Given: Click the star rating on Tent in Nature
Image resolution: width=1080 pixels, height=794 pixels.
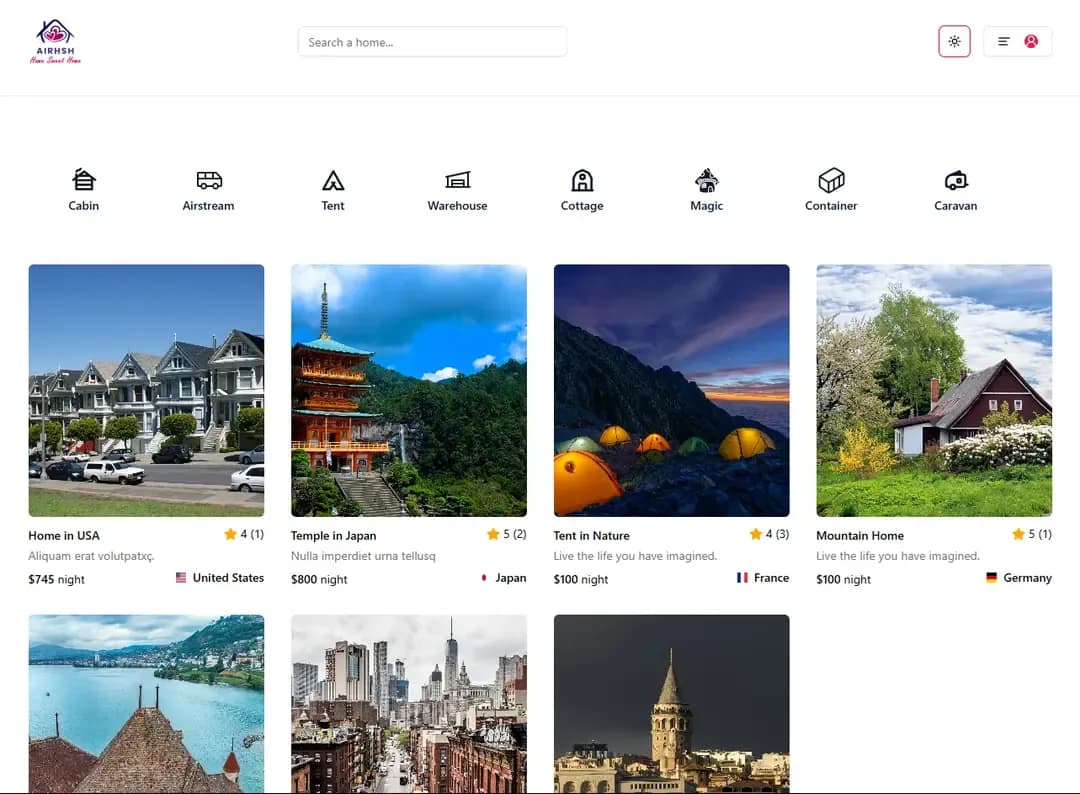Looking at the screenshot, I should click(x=769, y=534).
